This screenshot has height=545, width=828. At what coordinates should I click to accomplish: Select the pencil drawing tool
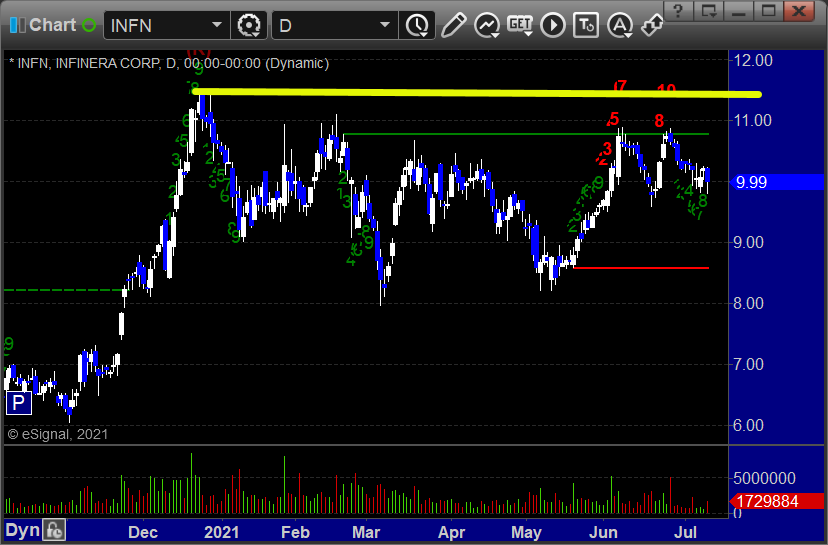click(x=454, y=25)
